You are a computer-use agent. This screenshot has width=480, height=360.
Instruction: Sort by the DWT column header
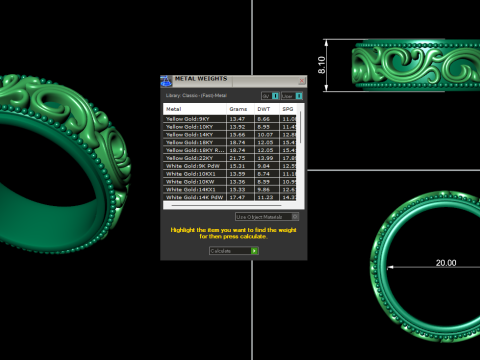(x=267, y=109)
